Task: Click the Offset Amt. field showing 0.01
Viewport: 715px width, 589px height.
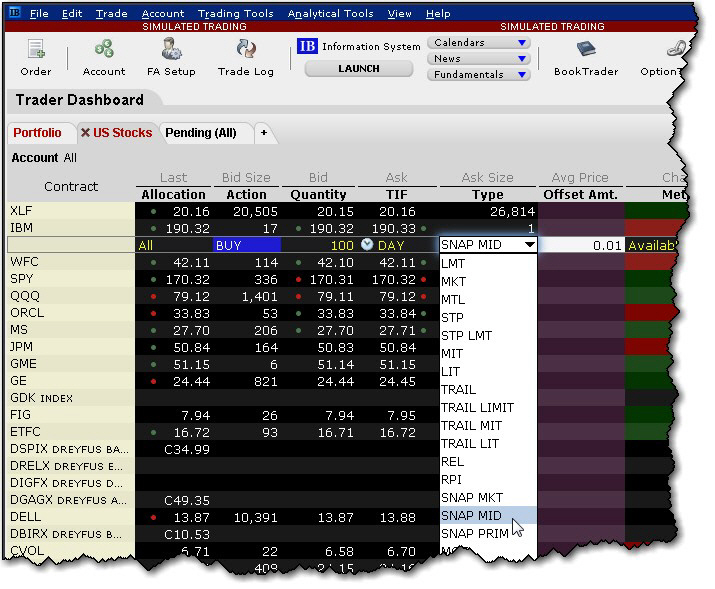Action: (x=580, y=244)
